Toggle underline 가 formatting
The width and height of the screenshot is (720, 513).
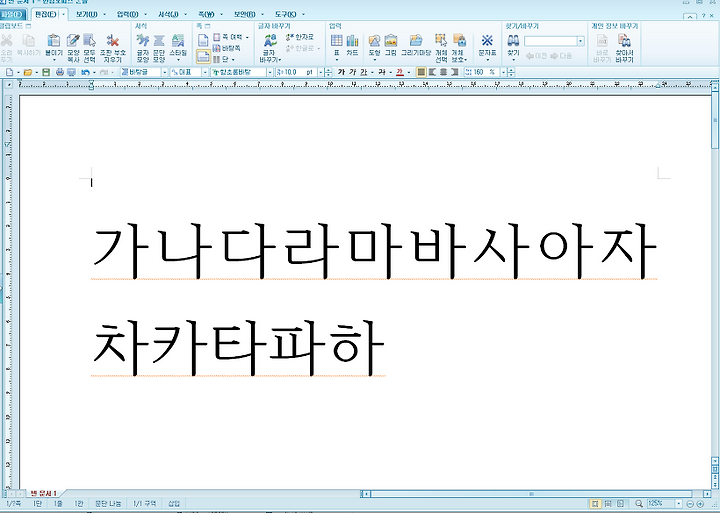(363, 72)
